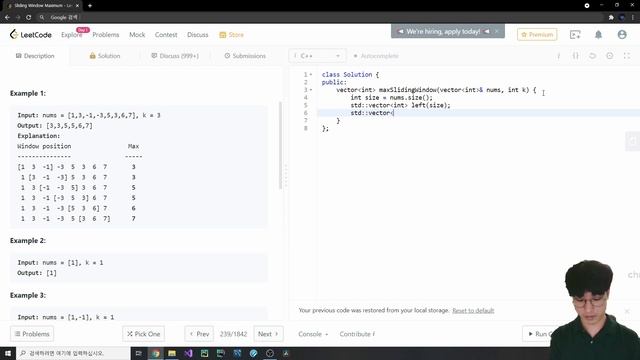Screen dimensions: 640x360
Task: Go to the Next problem
Action: tap(268, 334)
